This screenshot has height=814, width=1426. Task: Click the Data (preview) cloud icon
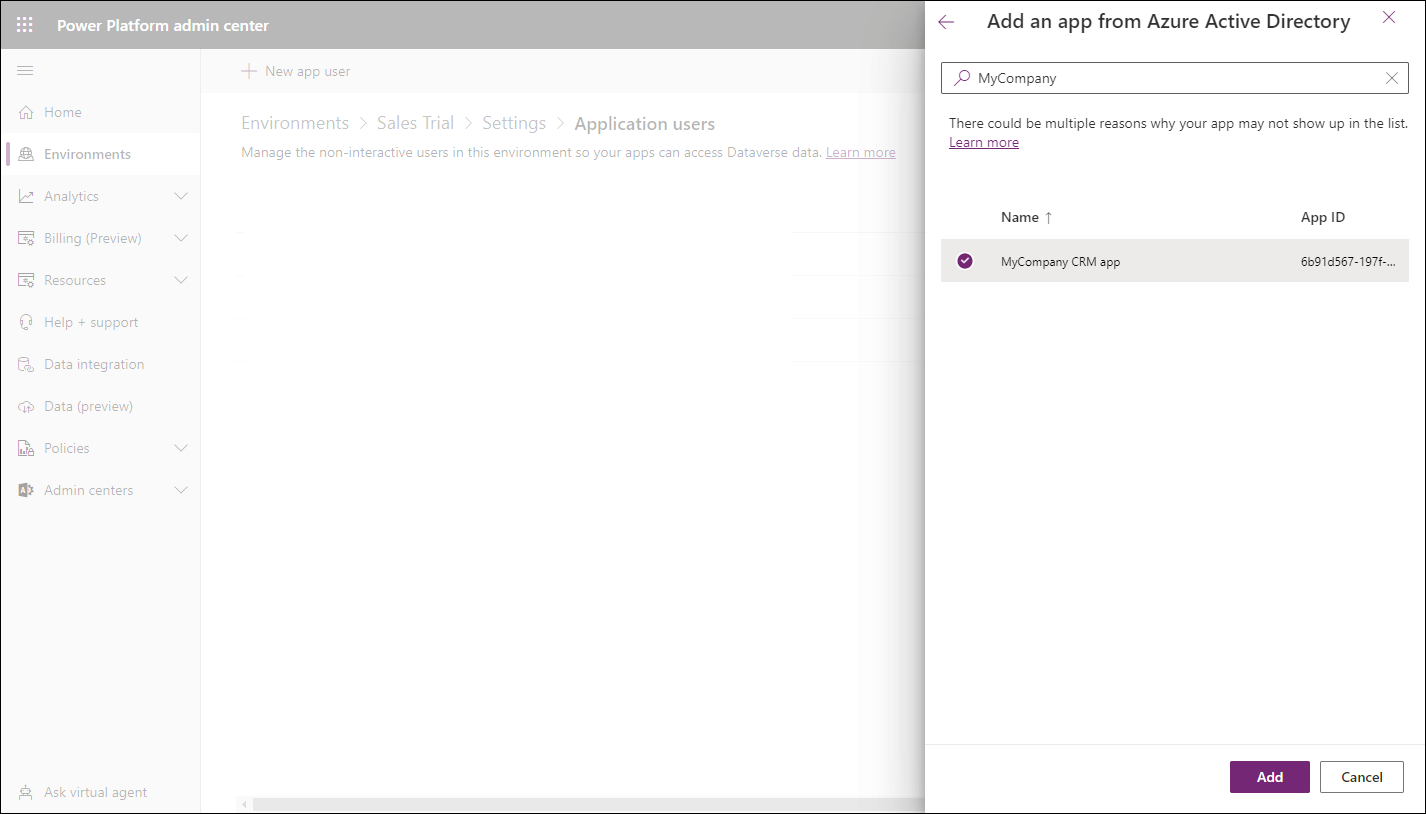[26, 406]
